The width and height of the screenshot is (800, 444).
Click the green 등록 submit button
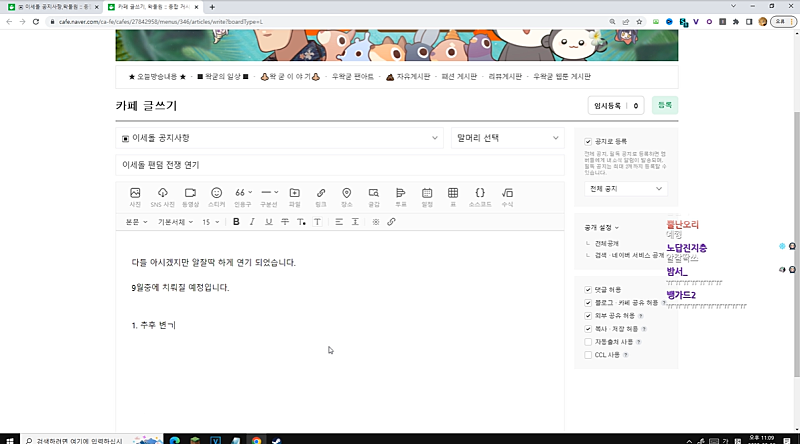(x=664, y=105)
